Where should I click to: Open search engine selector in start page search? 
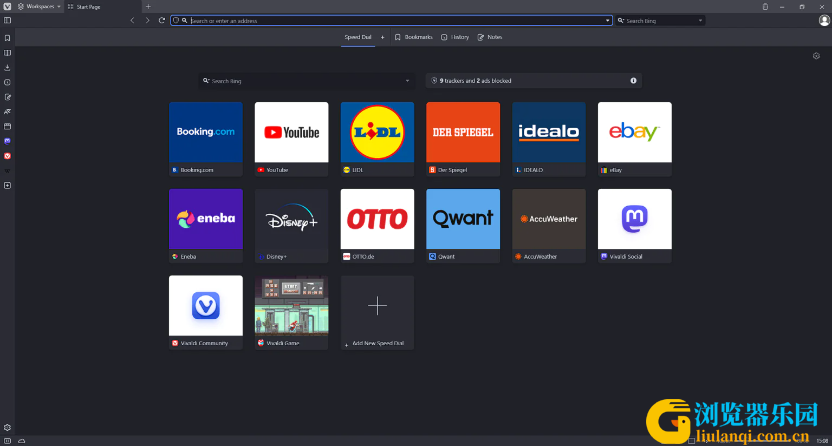[206, 81]
